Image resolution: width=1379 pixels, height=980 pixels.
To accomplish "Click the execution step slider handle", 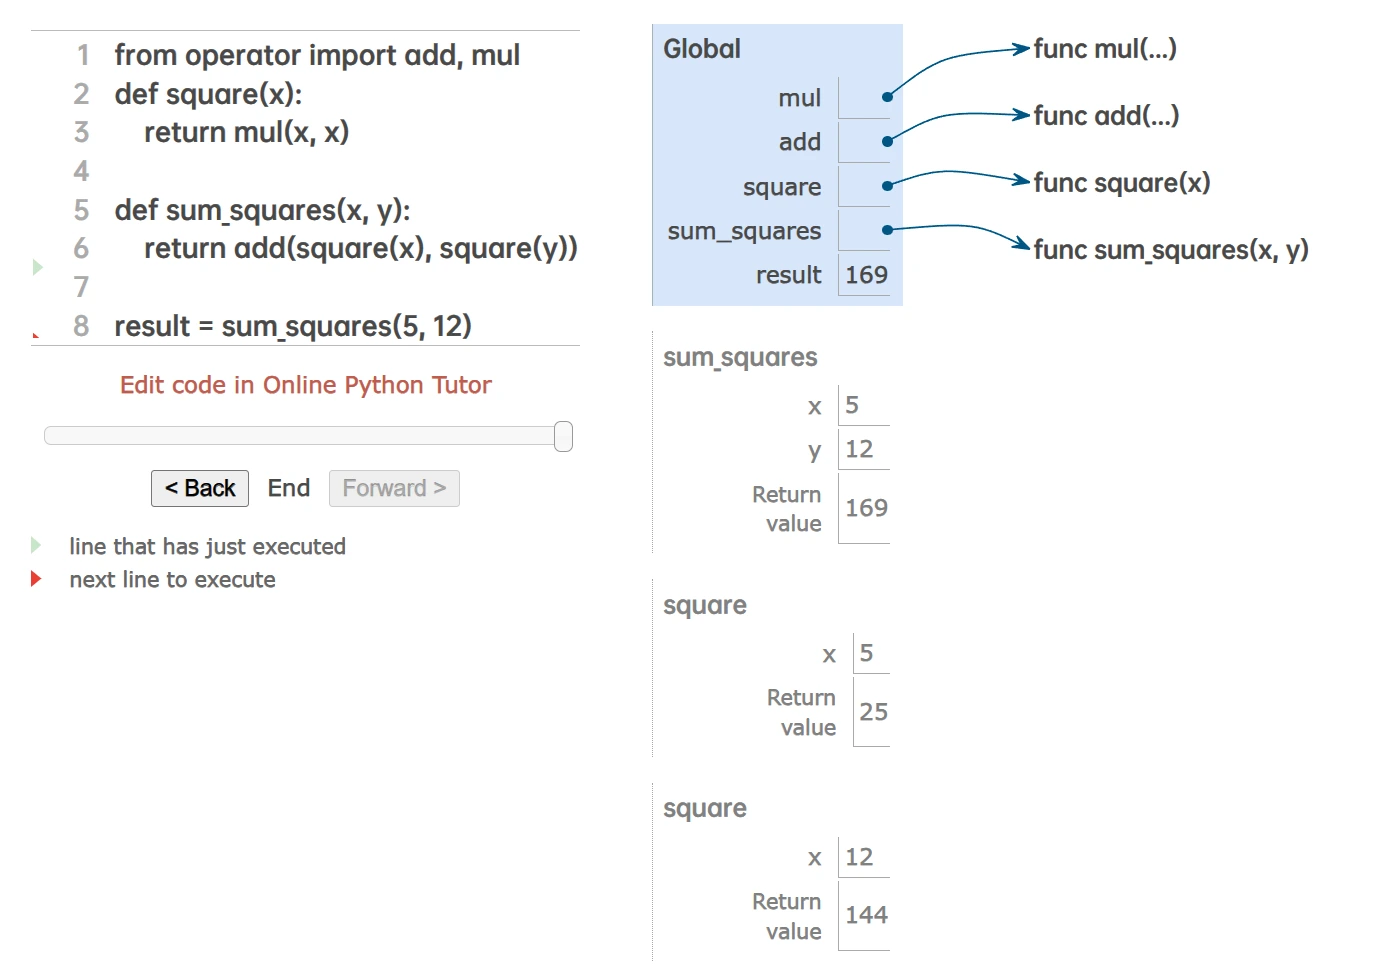I will pos(563,436).
